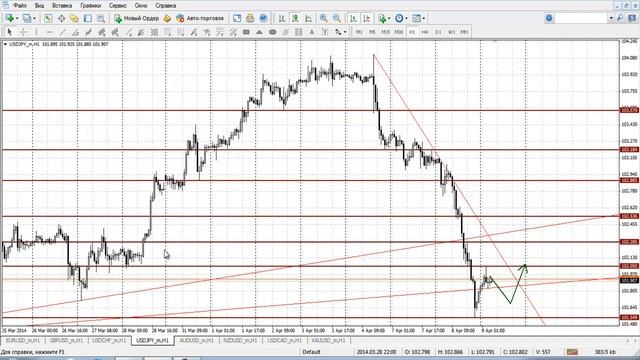Toggle chart auto scroll
The height and width of the screenshot is (360, 640).
353,18
